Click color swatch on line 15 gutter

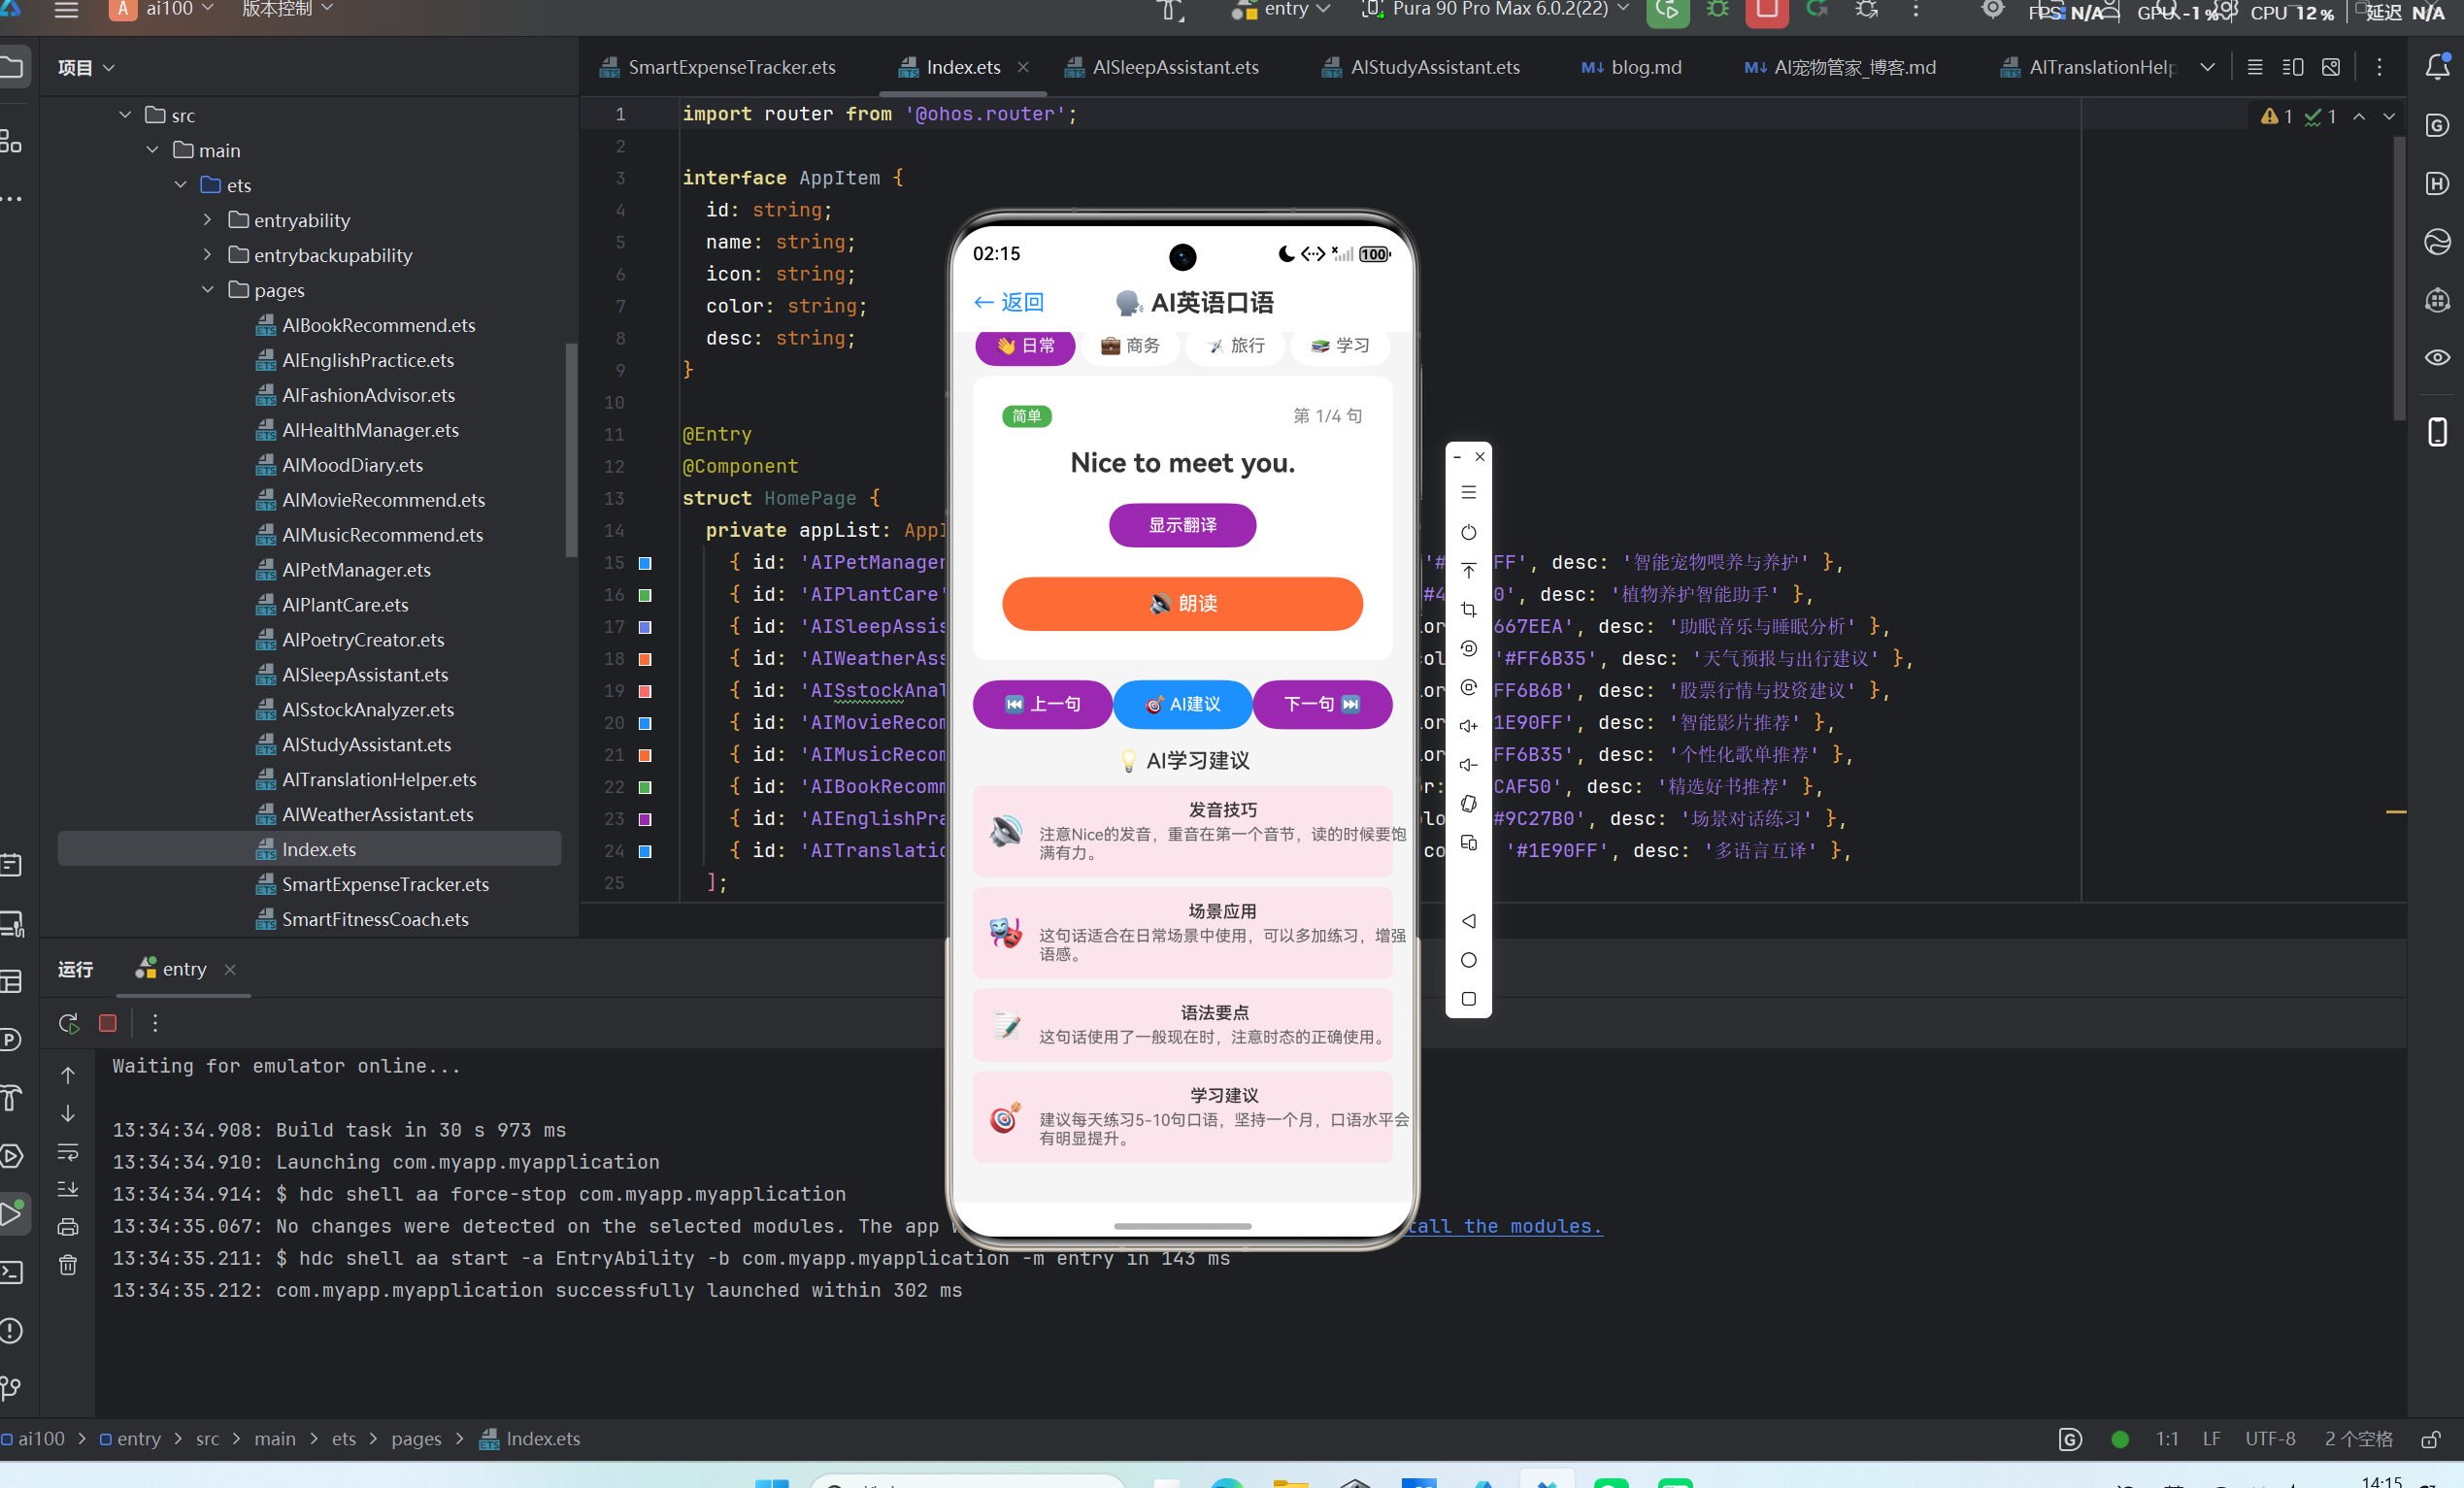645,563
